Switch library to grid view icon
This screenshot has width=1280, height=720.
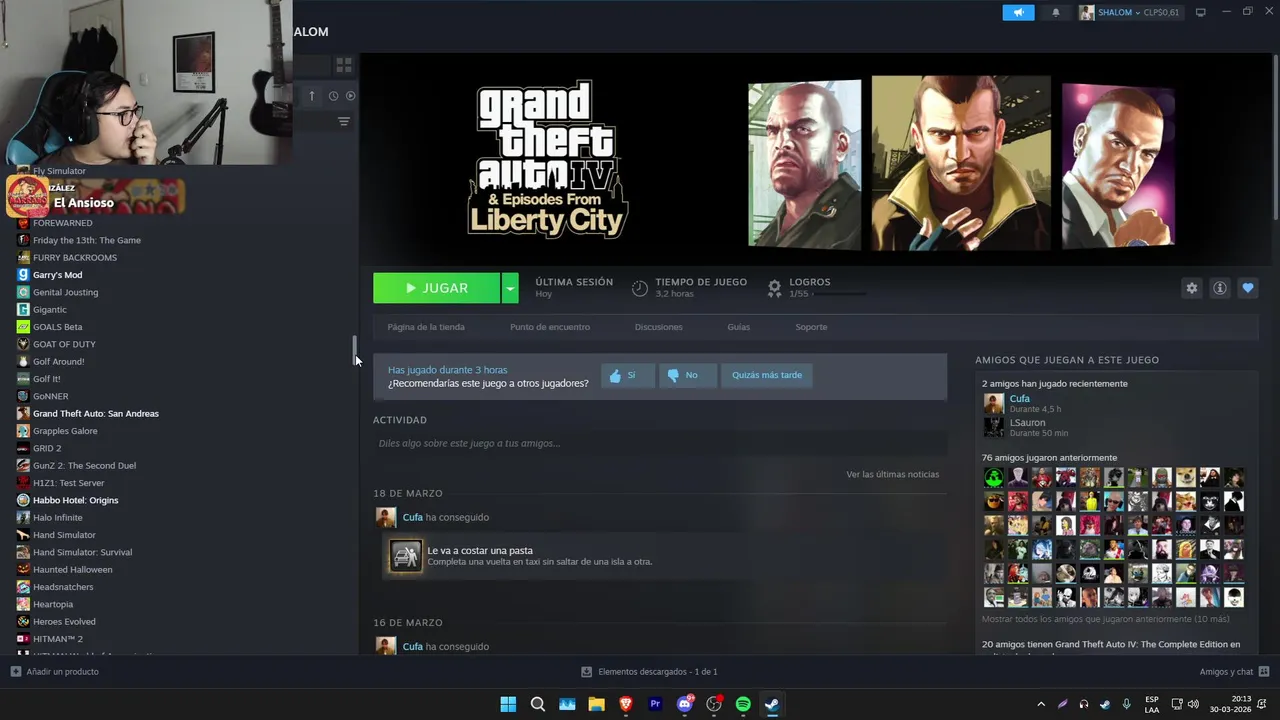(344, 65)
